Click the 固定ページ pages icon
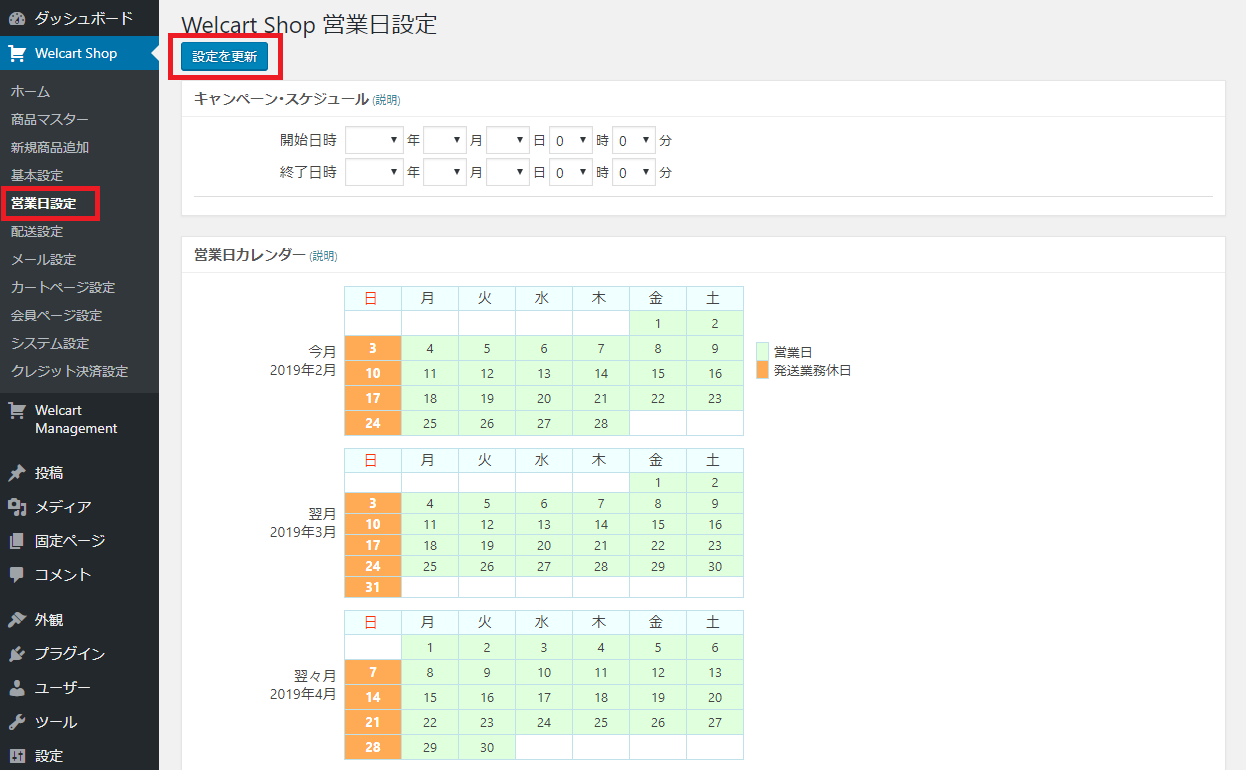 click(x=17, y=541)
